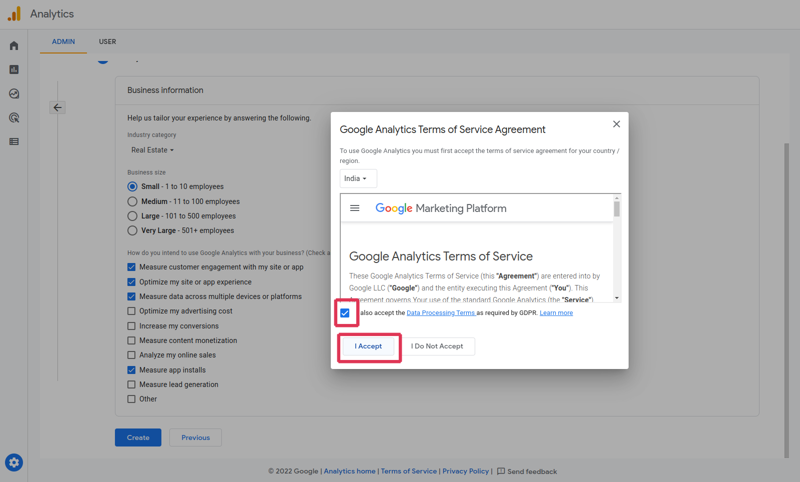Open the Admin gear icon
This screenshot has width=800, height=482.
click(x=14, y=463)
